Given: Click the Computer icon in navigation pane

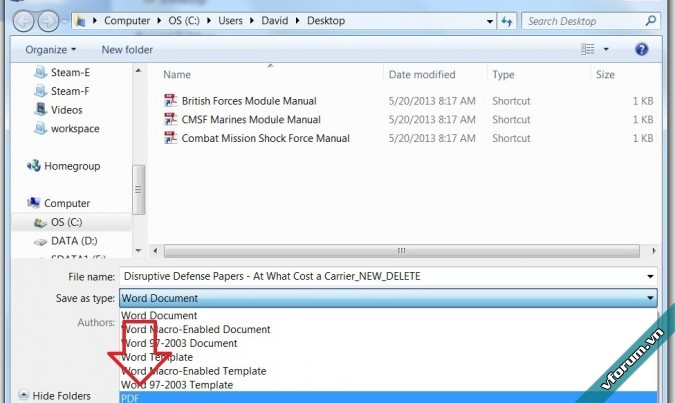Looking at the screenshot, I should [x=34, y=203].
